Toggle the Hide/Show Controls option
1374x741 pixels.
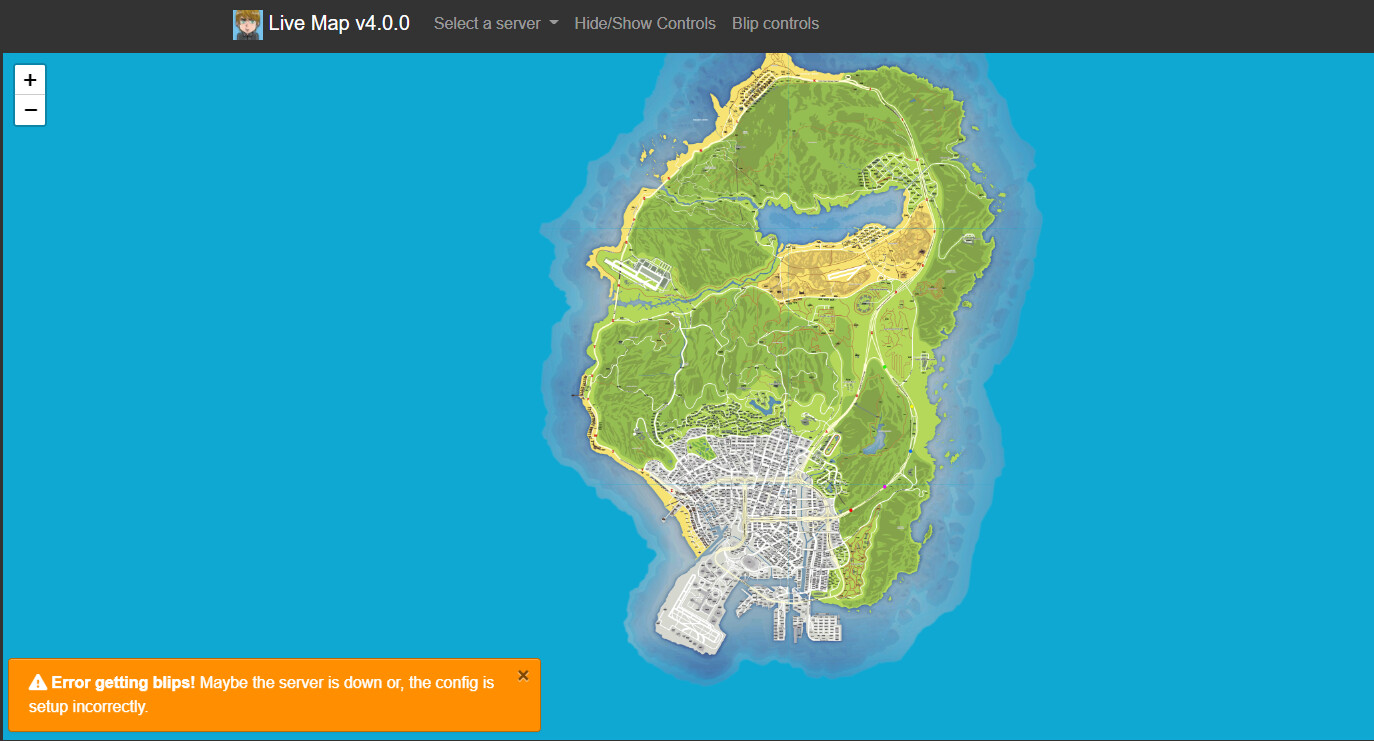click(x=645, y=24)
